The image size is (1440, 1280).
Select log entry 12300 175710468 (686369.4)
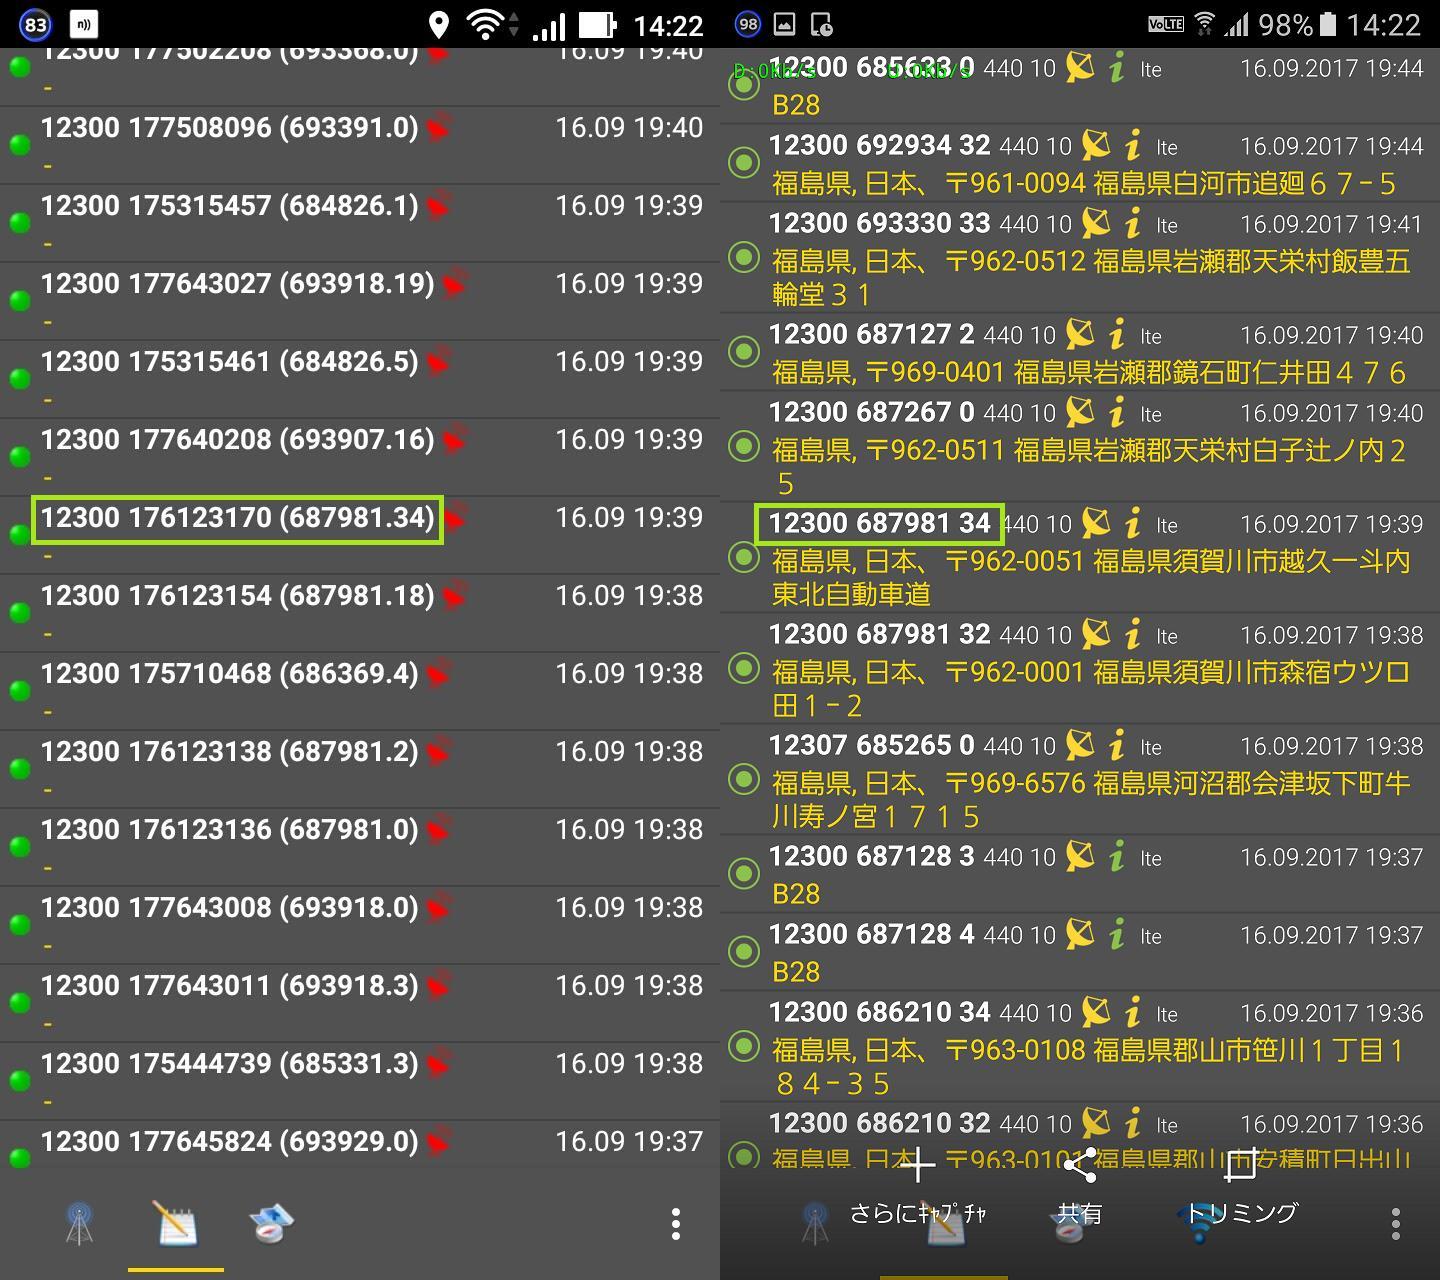(x=360, y=691)
